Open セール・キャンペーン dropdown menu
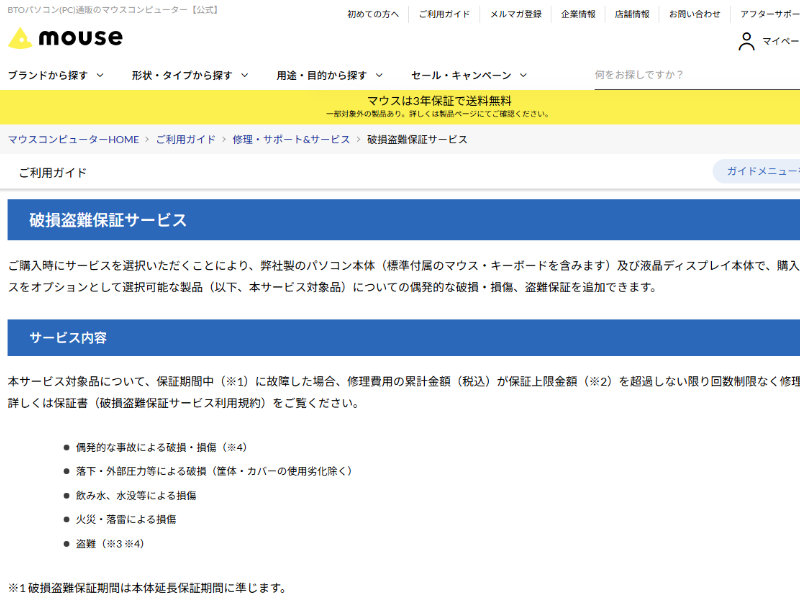Viewport: 800px width, 600px height. tap(468, 75)
